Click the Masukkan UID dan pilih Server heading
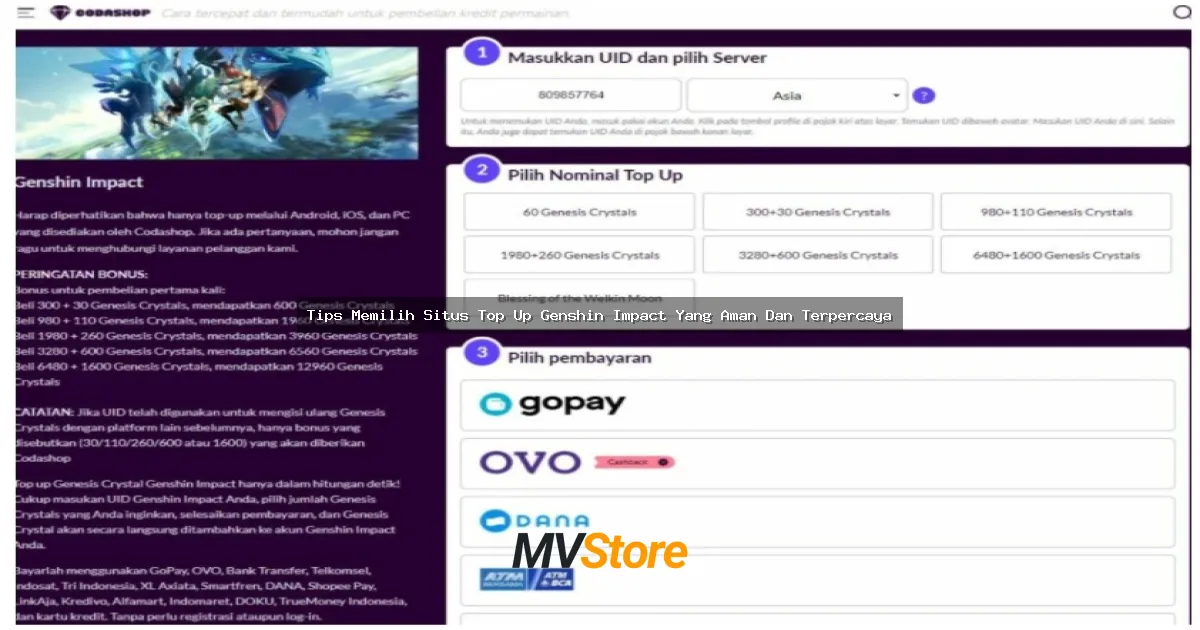Viewport: 1200px width, 630px height. point(637,58)
